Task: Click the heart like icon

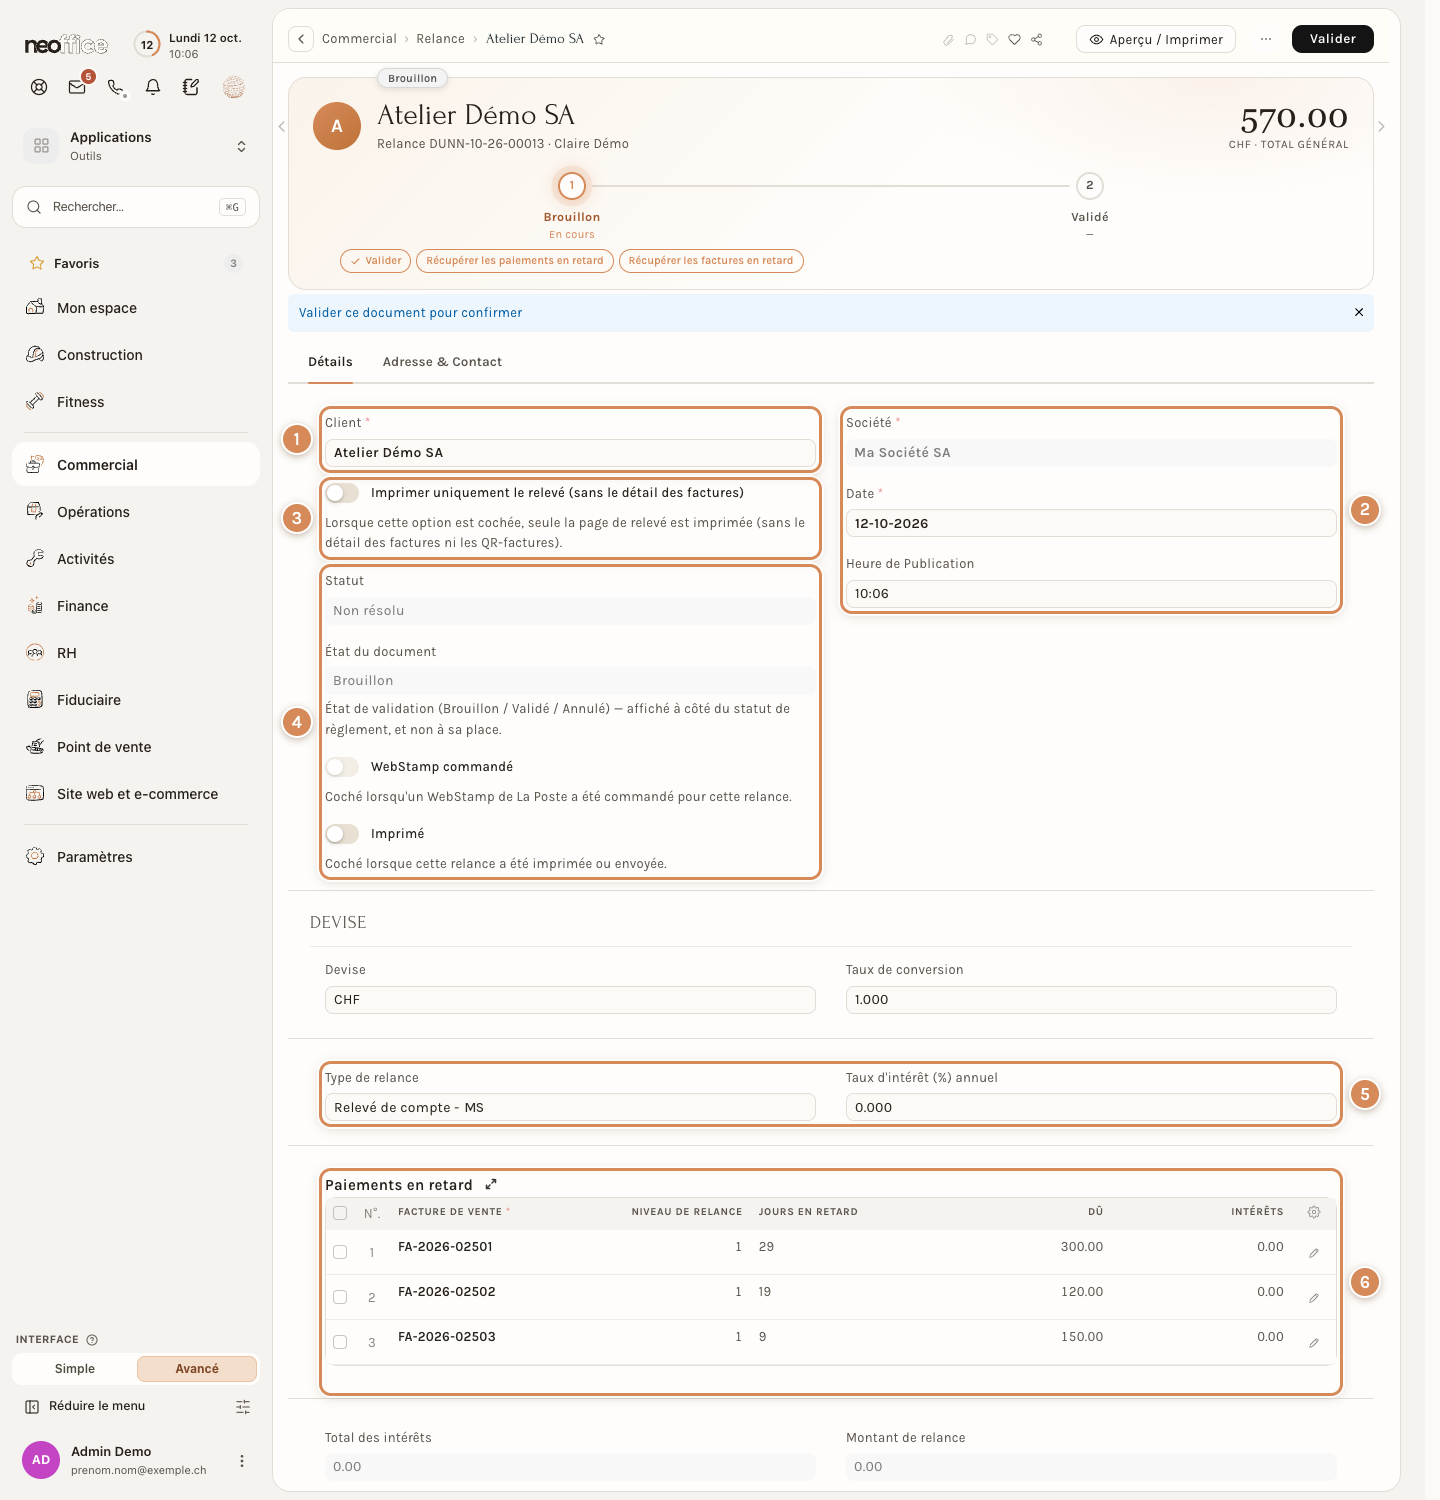Action: pyautogui.click(x=1014, y=40)
